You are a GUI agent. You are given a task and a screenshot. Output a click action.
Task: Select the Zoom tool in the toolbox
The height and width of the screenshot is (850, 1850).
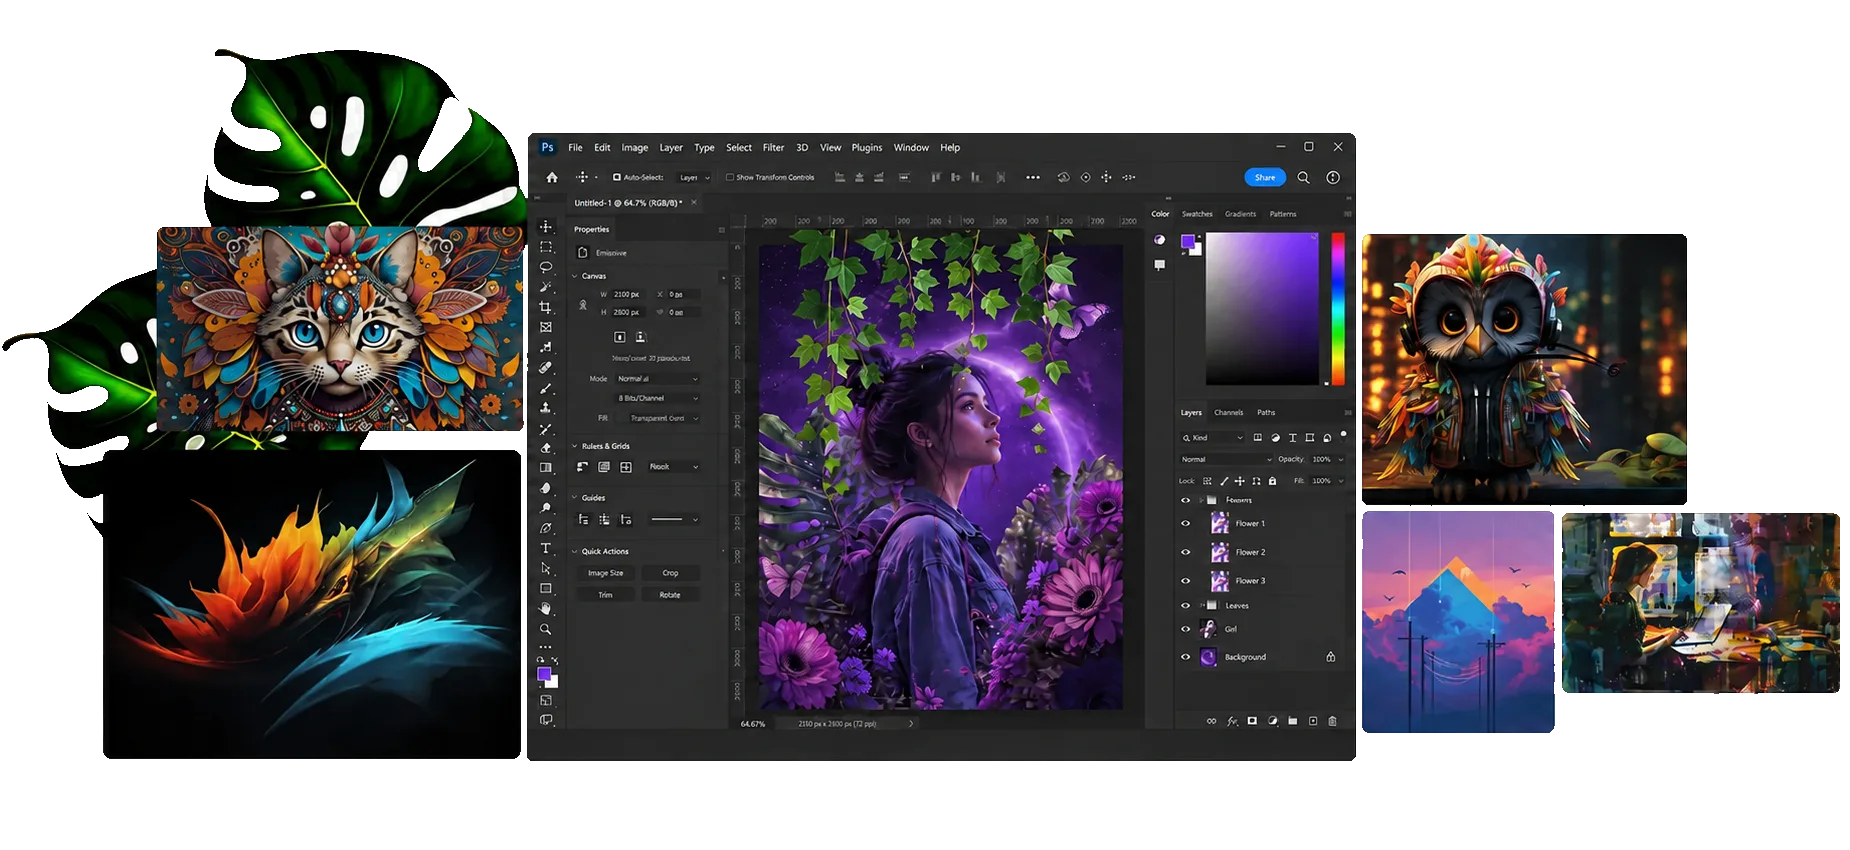[x=546, y=629]
